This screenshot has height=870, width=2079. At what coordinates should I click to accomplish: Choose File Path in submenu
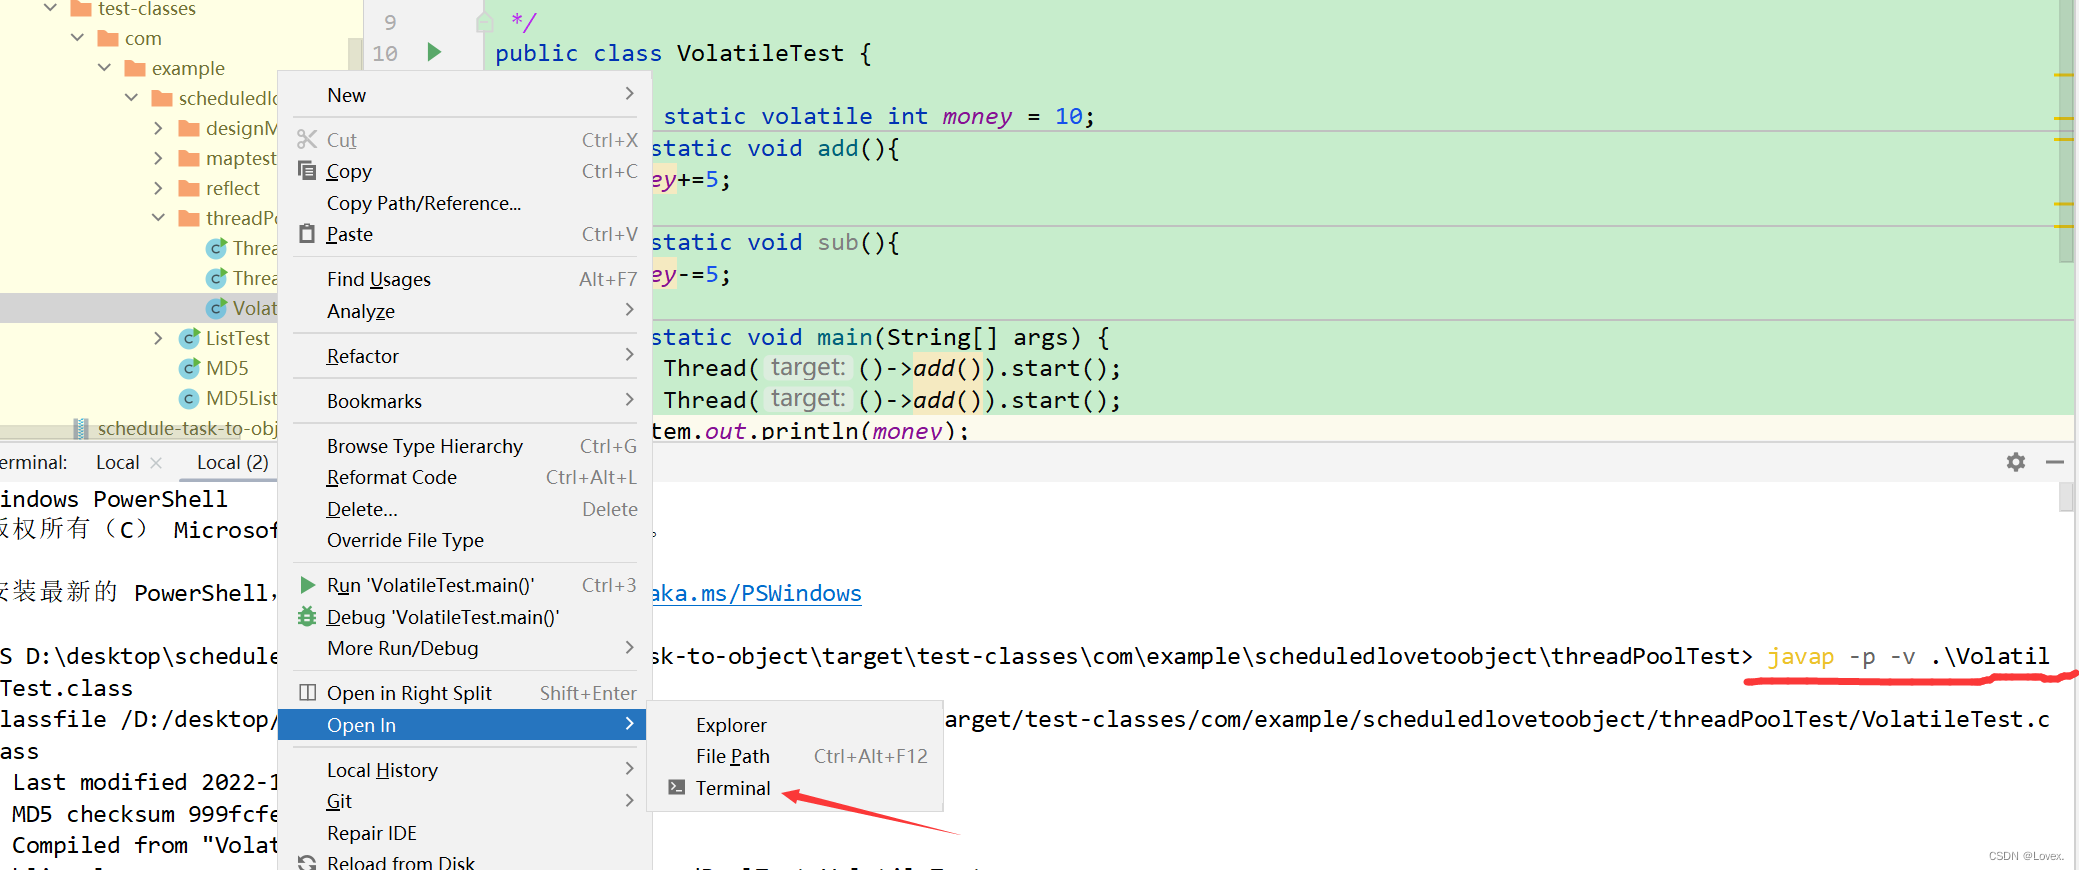click(x=795, y=756)
